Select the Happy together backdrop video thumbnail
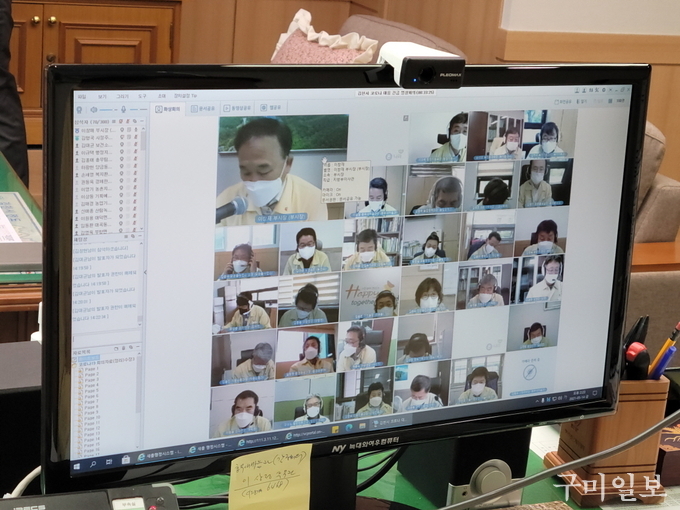The height and width of the screenshot is (510, 680). (369, 294)
